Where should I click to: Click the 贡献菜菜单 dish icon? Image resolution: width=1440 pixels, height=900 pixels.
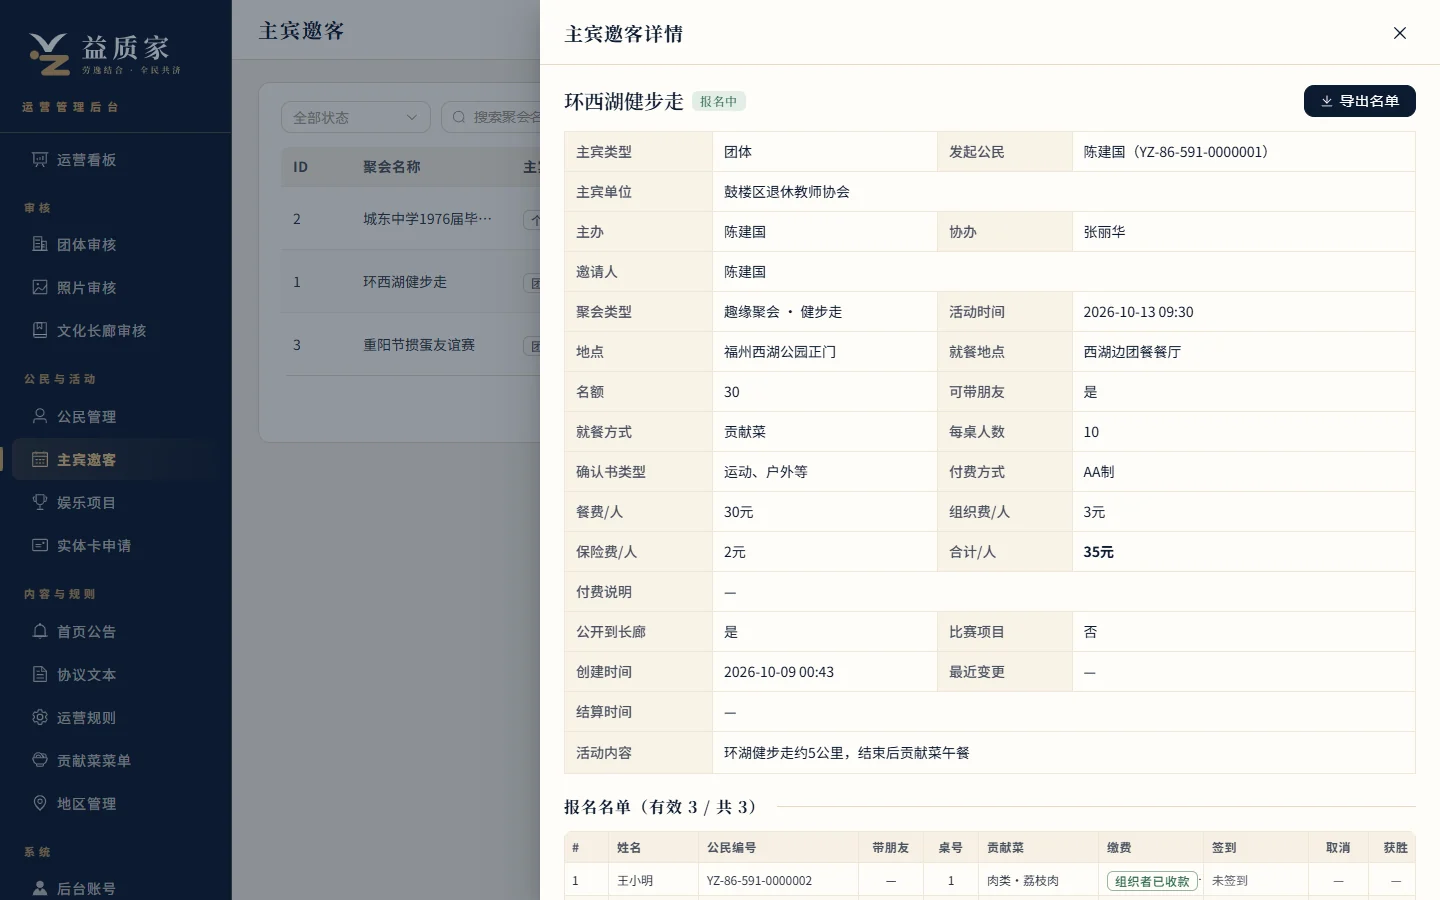tap(40, 760)
